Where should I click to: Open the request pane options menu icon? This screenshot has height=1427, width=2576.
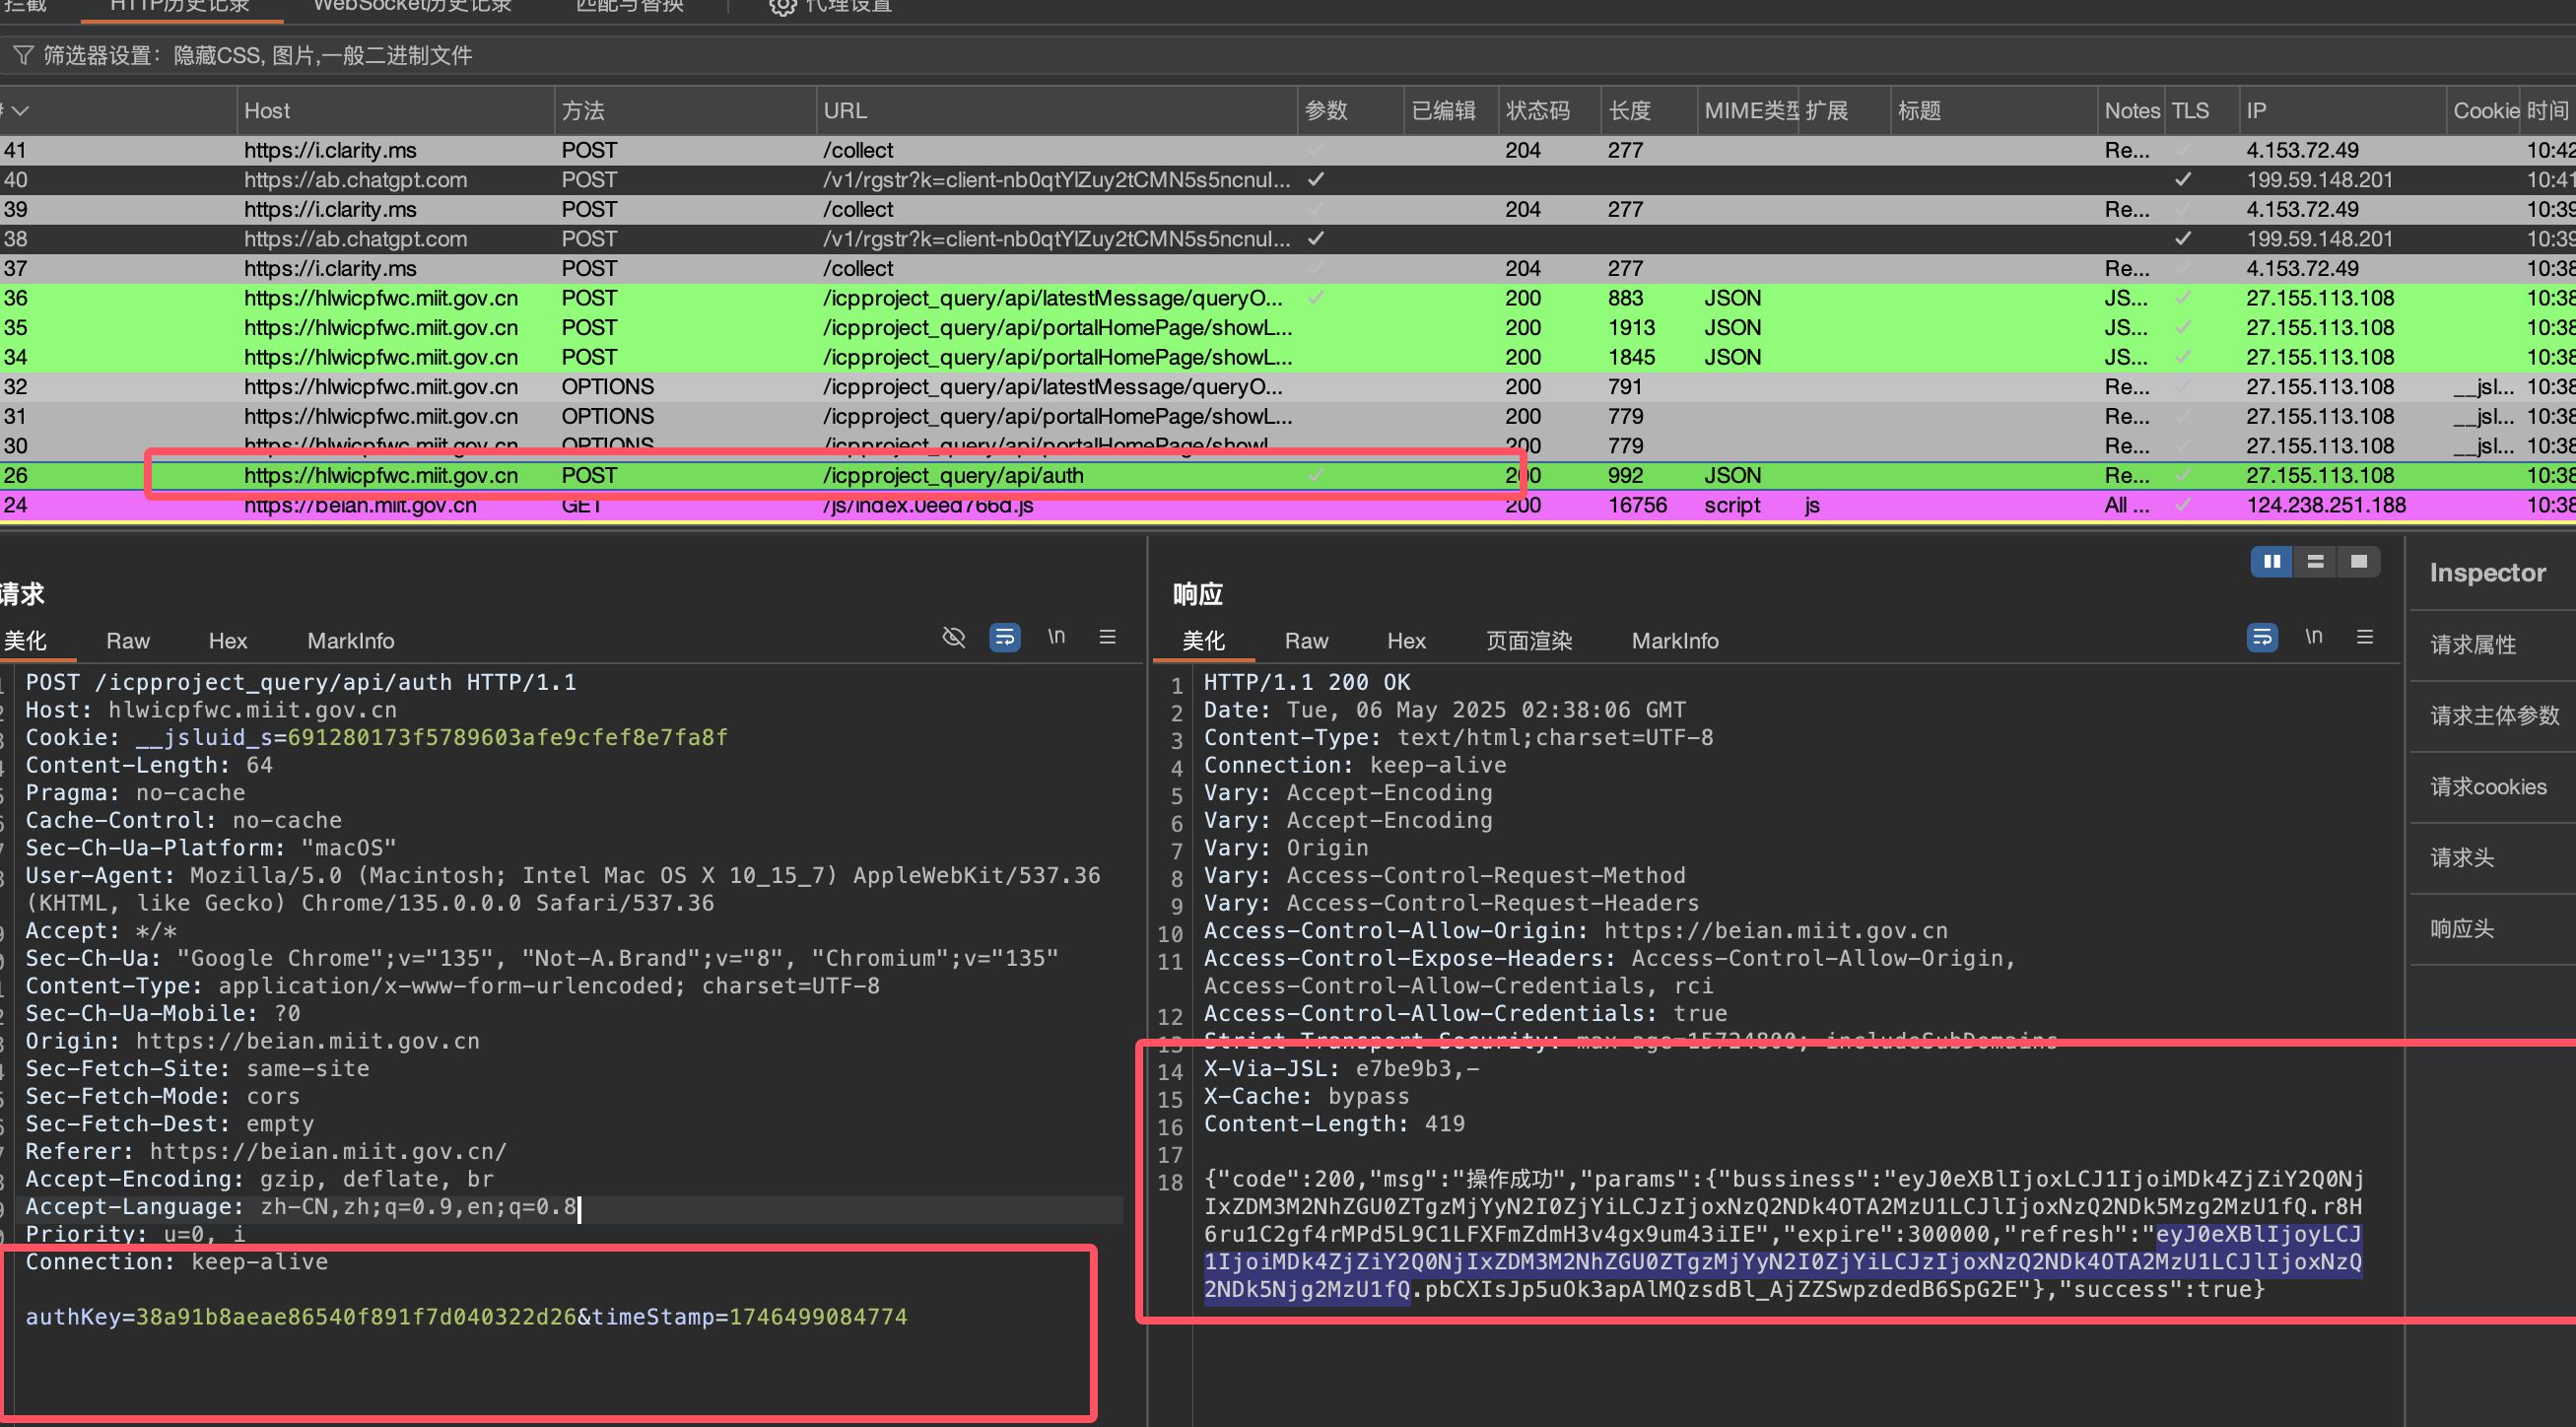pyautogui.click(x=1107, y=637)
